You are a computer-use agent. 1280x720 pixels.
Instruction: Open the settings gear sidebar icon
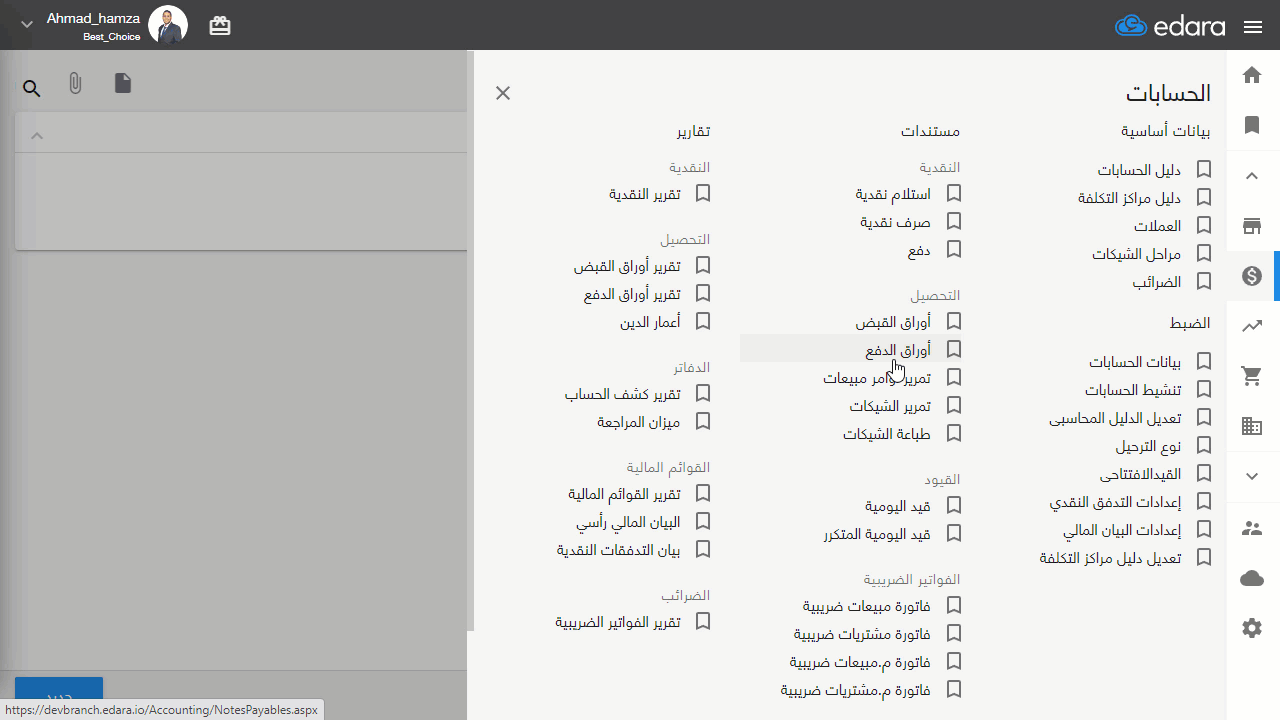(x=1252, y=628)
